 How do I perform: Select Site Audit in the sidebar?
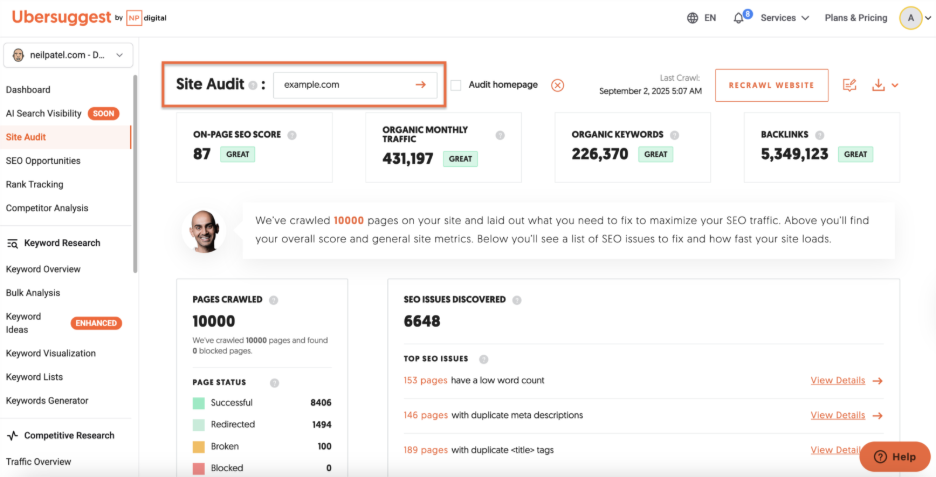click(x=26, y=137)
